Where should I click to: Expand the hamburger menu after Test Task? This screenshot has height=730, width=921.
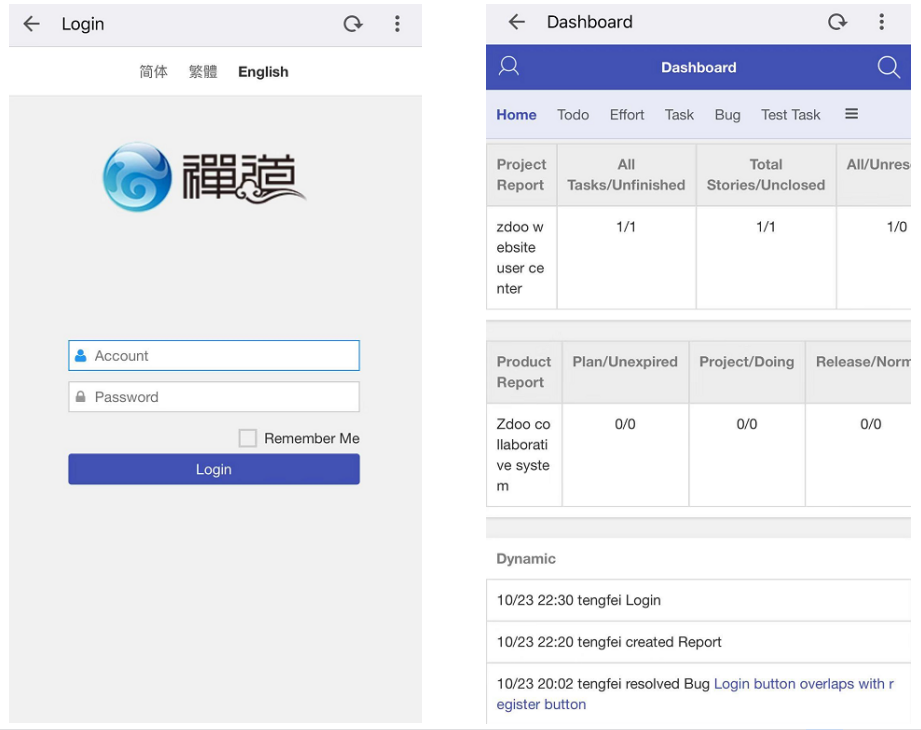[x=852, y=114]
